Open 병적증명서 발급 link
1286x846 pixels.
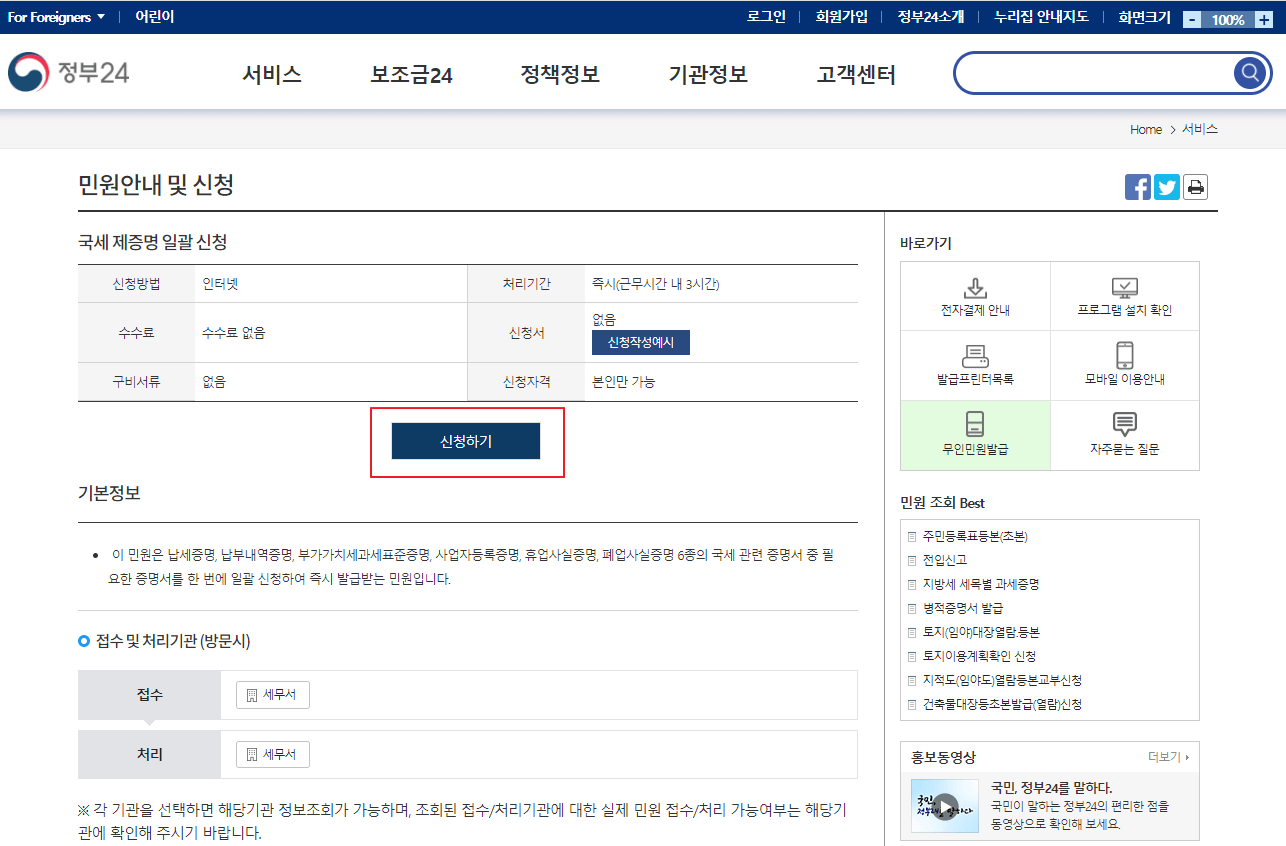point(963,608)
